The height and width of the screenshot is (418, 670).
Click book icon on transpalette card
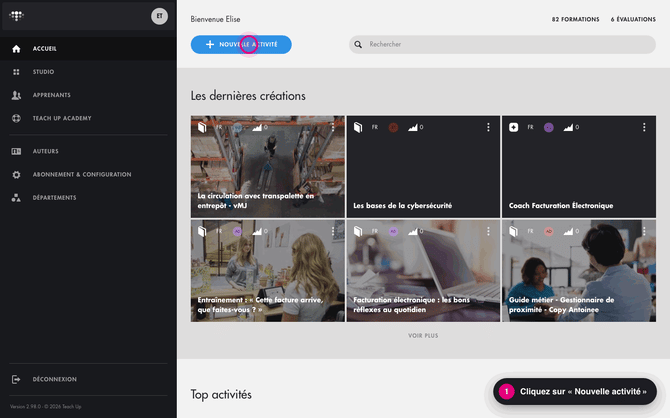pyautogui.click(x=202, y=127)
